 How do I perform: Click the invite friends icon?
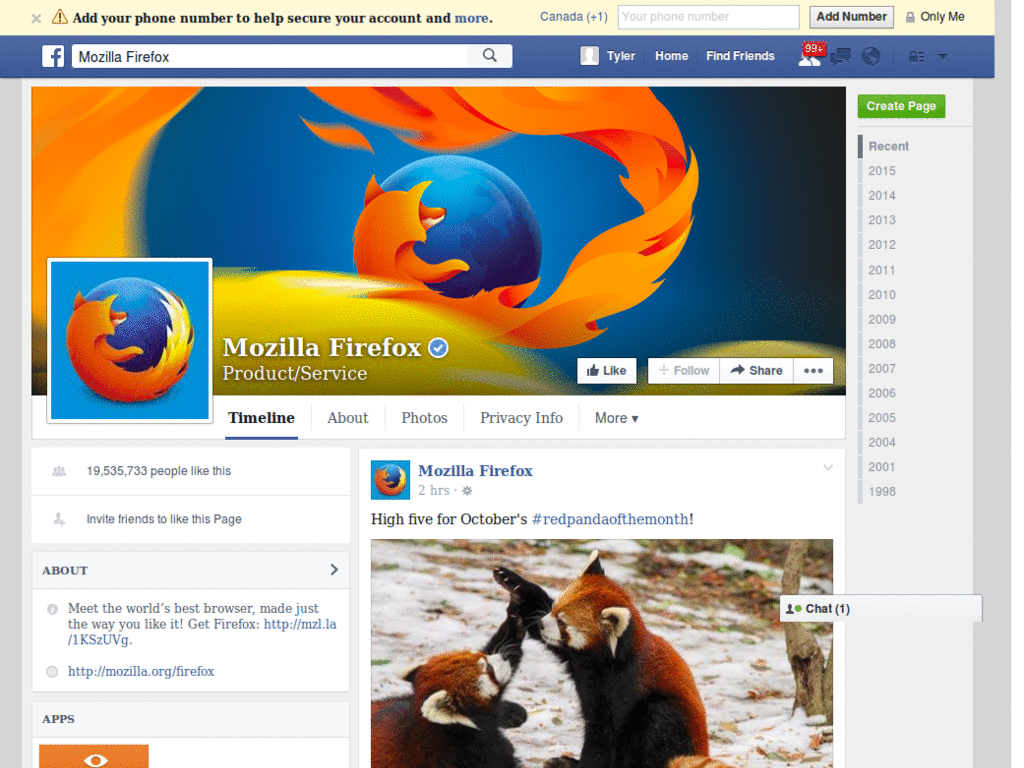(x=59, y=519)
